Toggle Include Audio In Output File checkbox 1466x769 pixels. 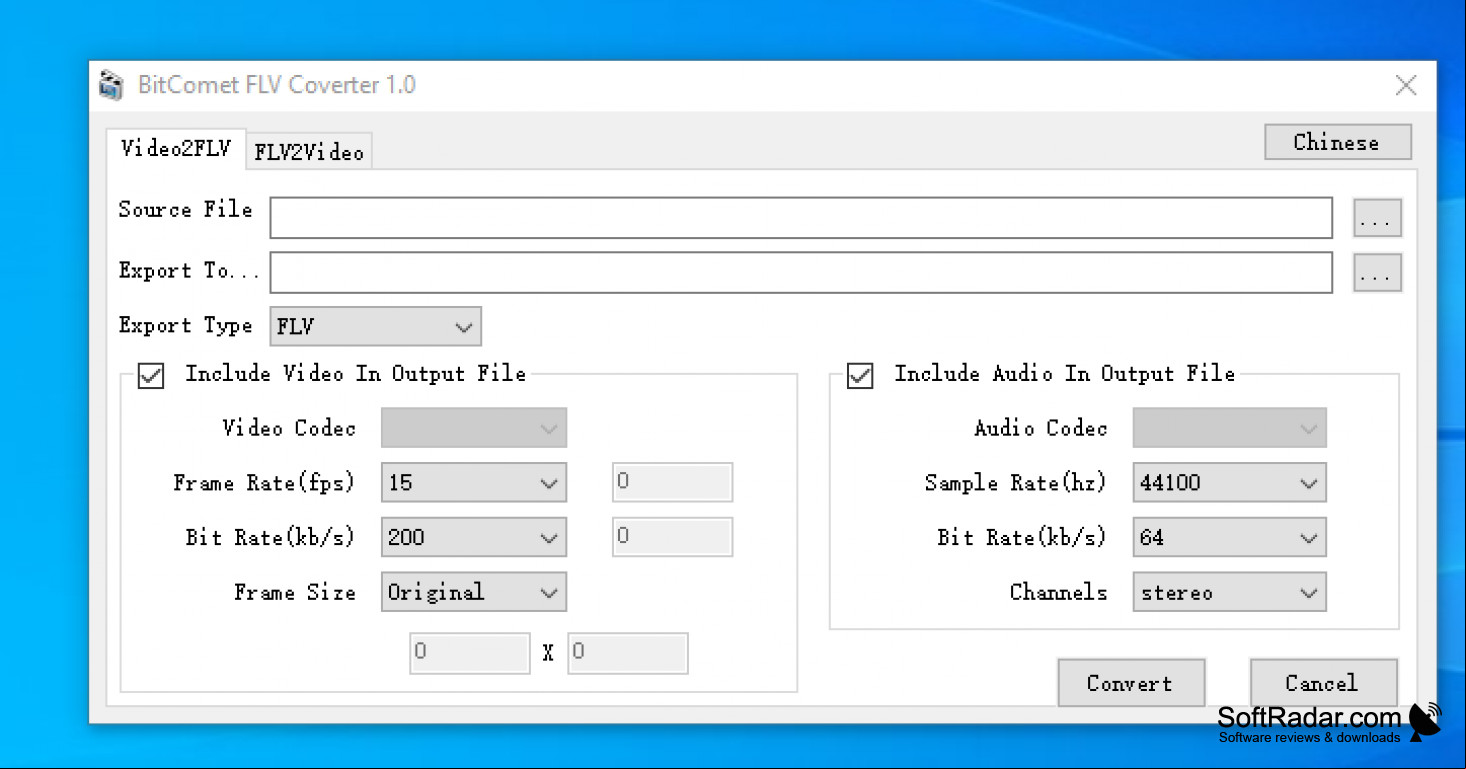point(860,376)
